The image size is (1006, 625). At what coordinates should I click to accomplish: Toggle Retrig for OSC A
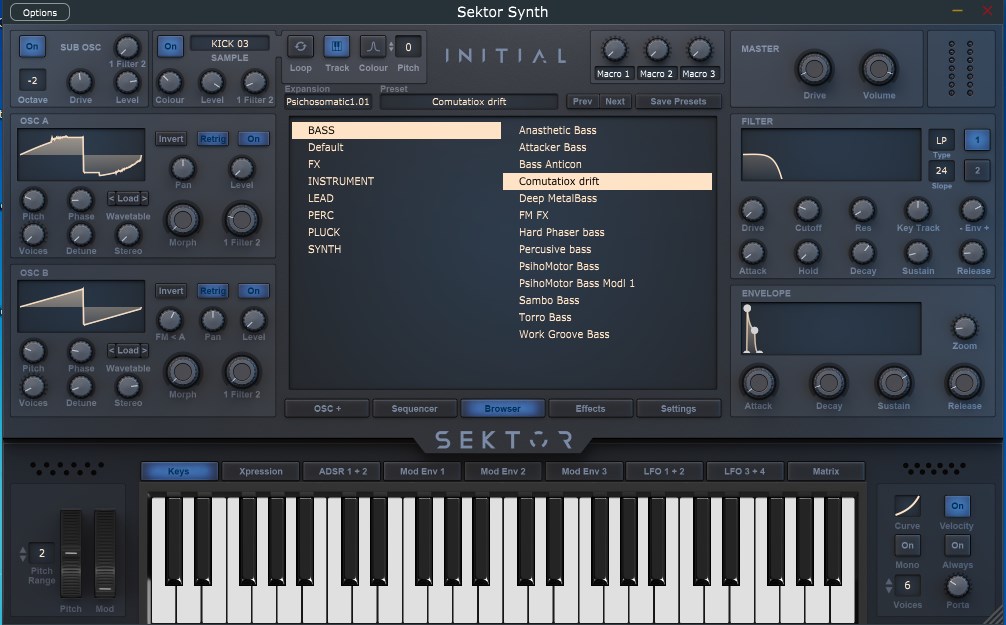(212, 139)
